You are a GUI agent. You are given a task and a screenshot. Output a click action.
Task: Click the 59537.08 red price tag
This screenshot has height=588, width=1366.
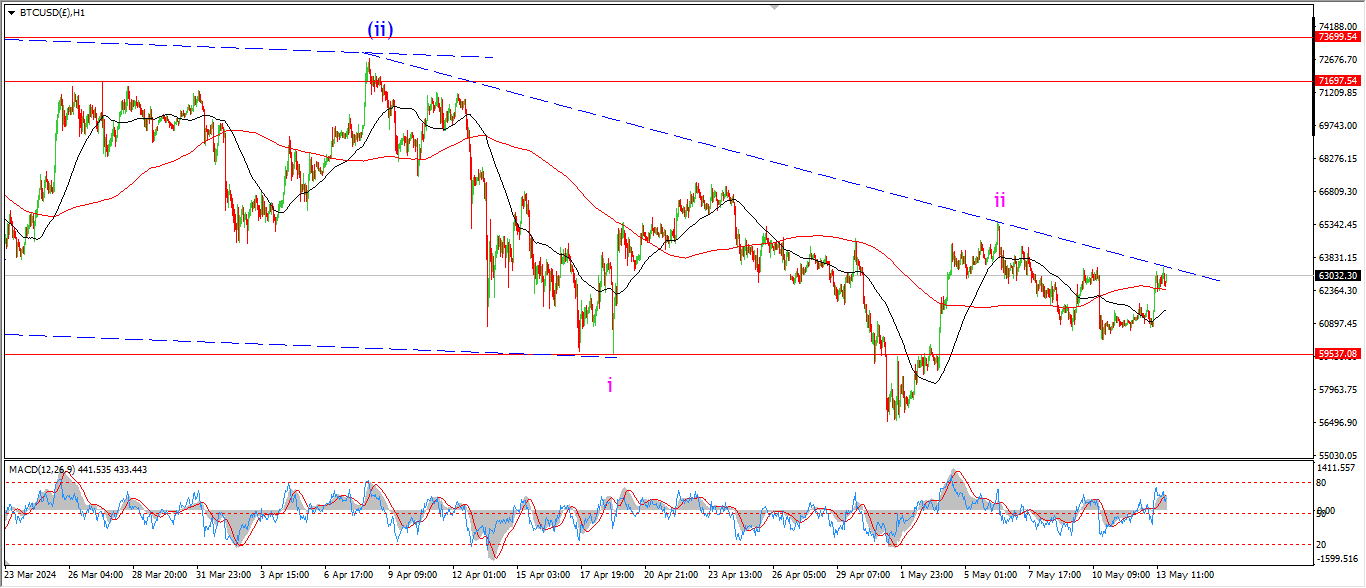click(x=1337, y=354)
